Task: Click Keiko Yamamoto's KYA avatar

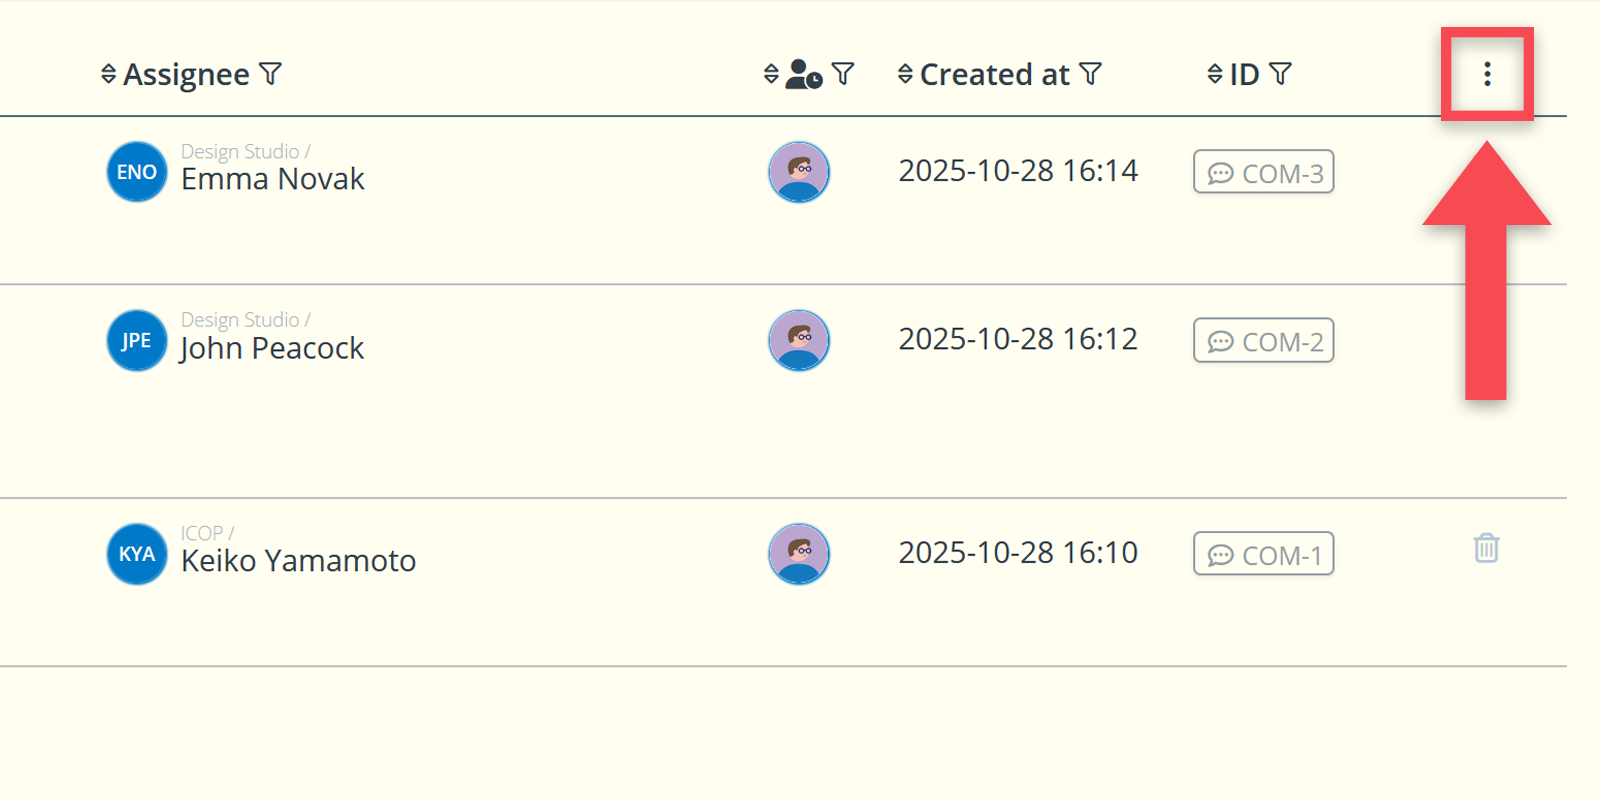Action: [x=137, y=554]
